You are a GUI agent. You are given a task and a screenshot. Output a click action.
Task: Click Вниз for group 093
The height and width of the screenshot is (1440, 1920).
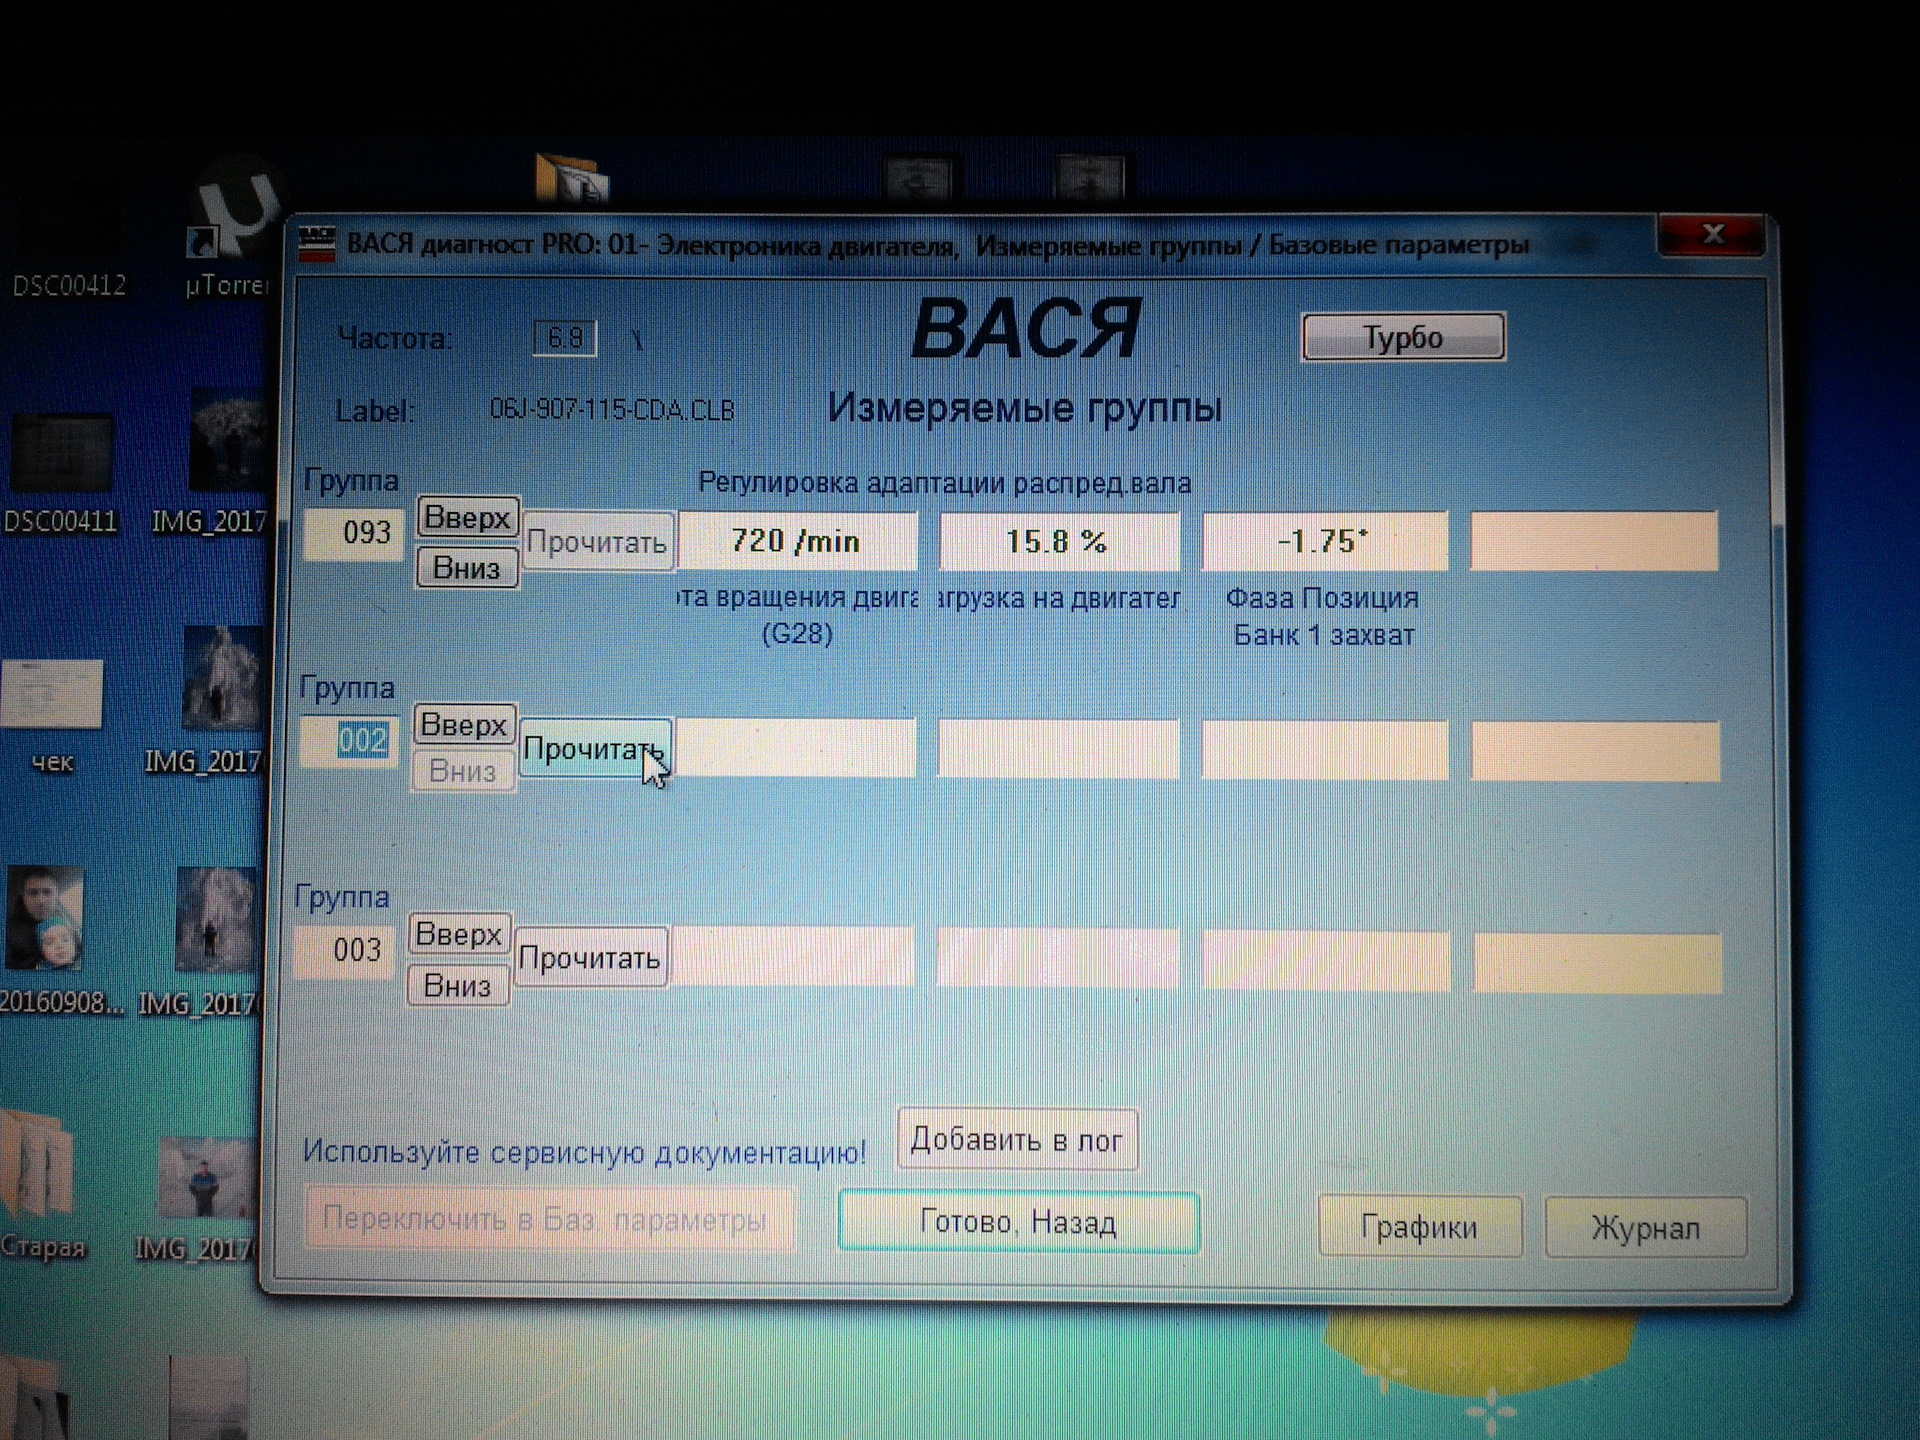click(467, 568)
